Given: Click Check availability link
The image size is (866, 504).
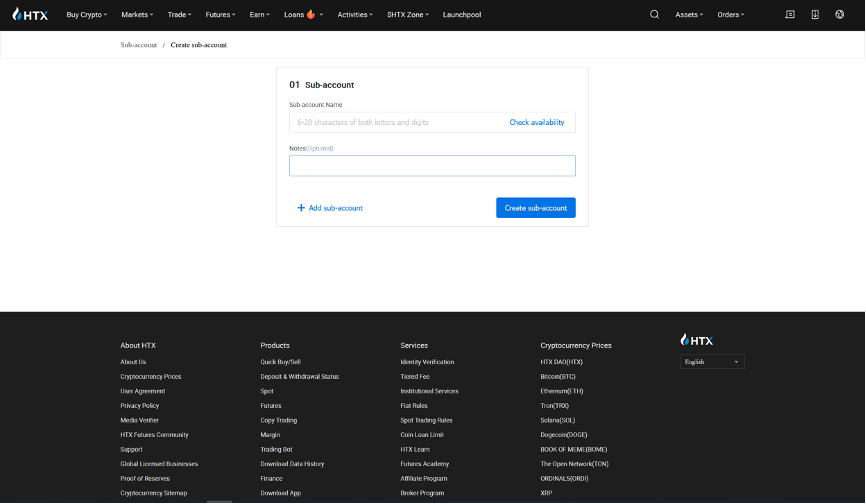Looking at the screenshot, I should pos(537,122).
